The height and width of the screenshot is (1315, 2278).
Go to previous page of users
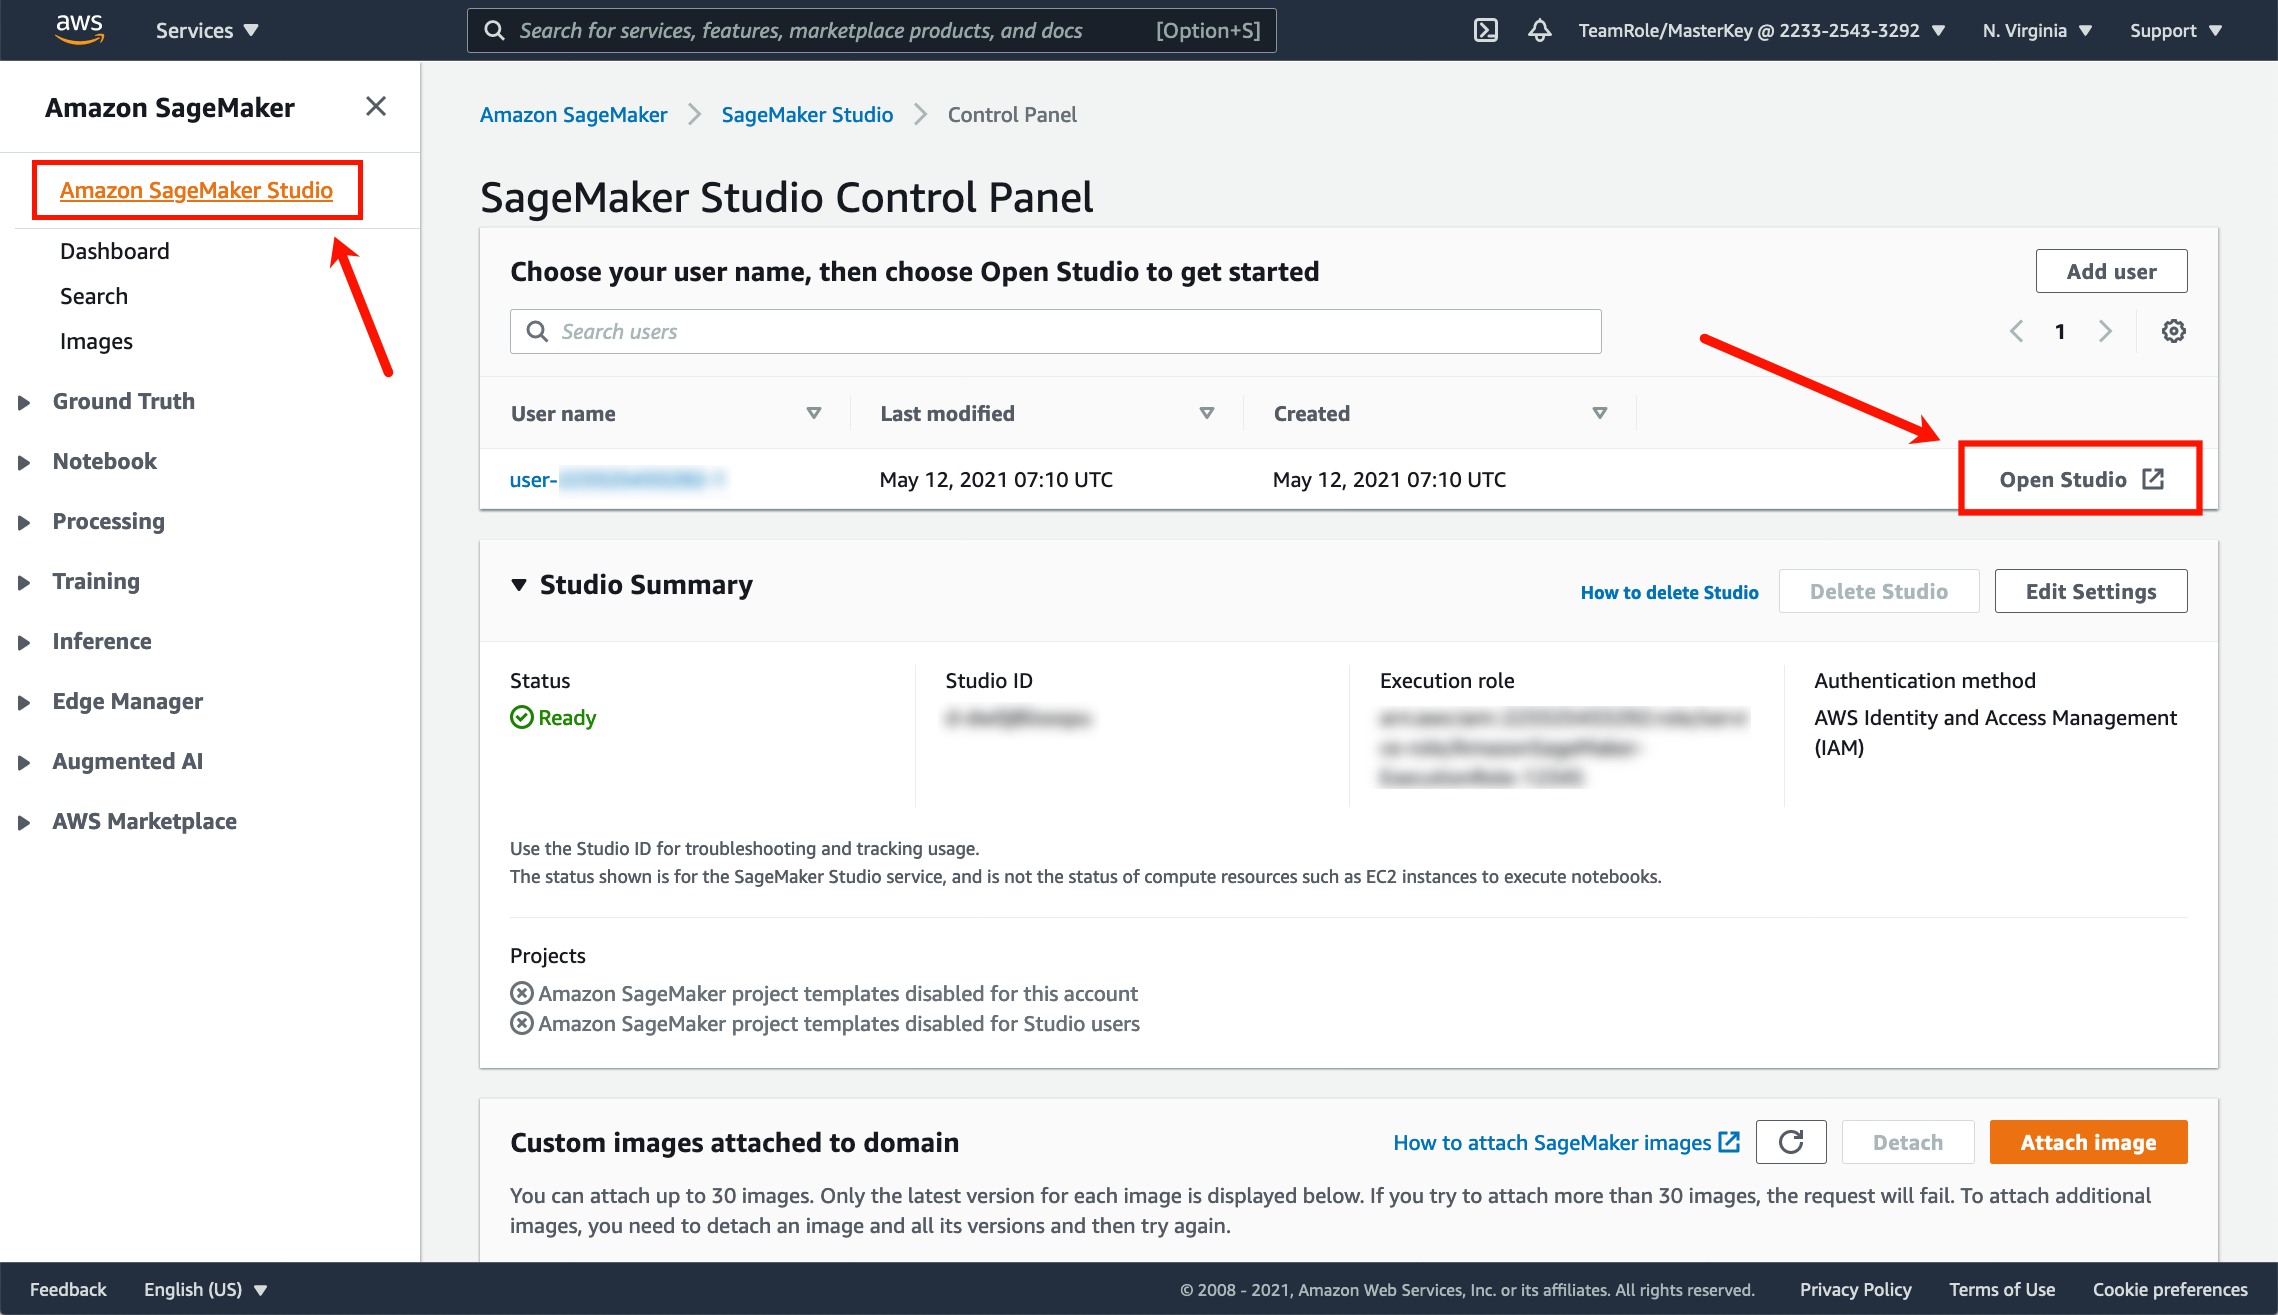[x=2017, y=331]
